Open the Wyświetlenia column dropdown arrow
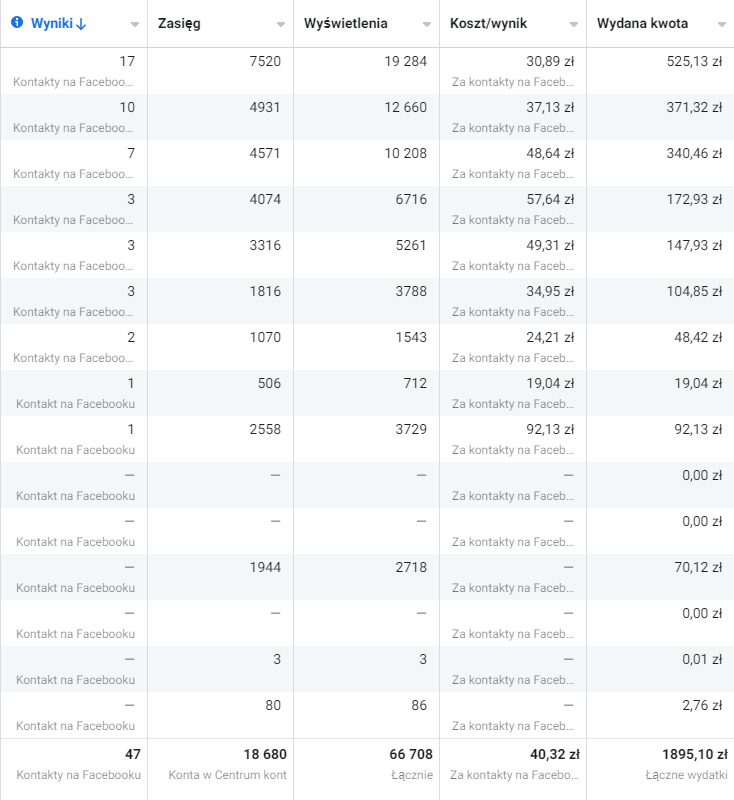734x800 pixels. (427, 24)
